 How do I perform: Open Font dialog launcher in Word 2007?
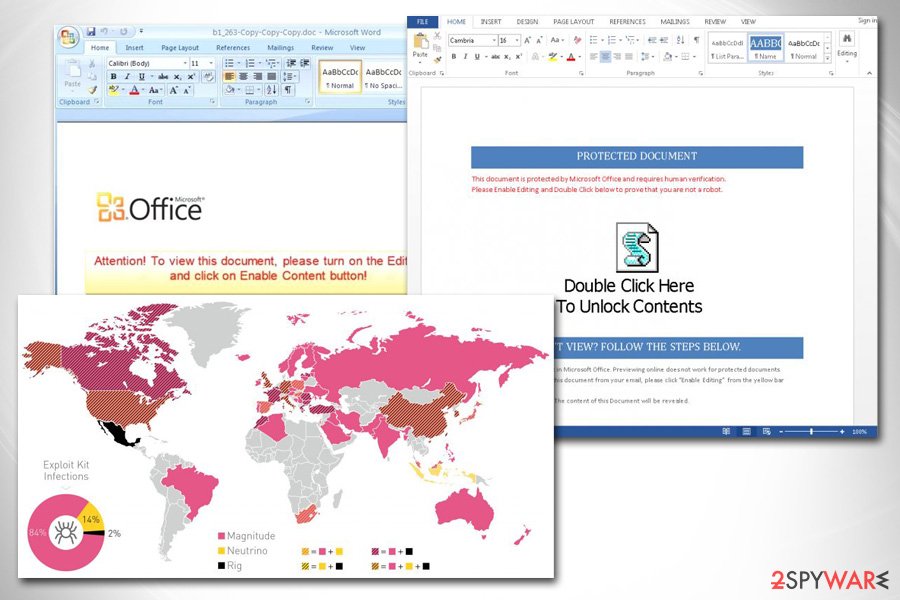(212, 102)
